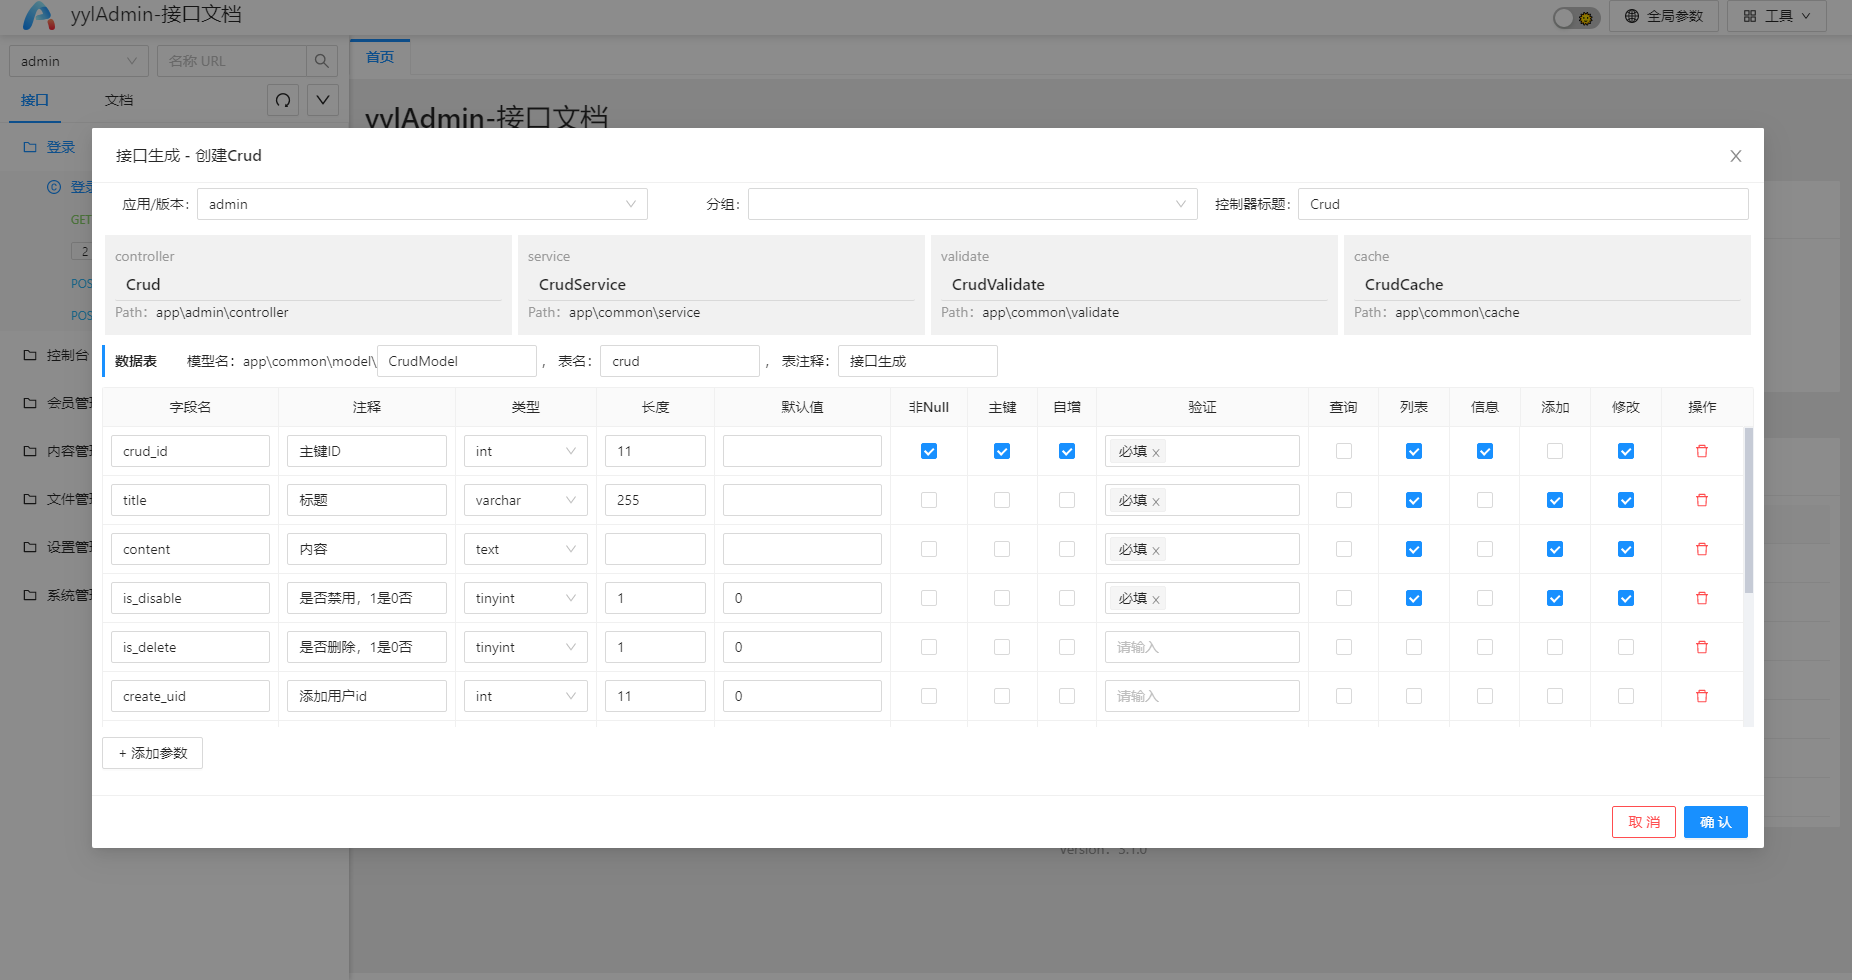Open the 工具 menu

coord(1776,16)
